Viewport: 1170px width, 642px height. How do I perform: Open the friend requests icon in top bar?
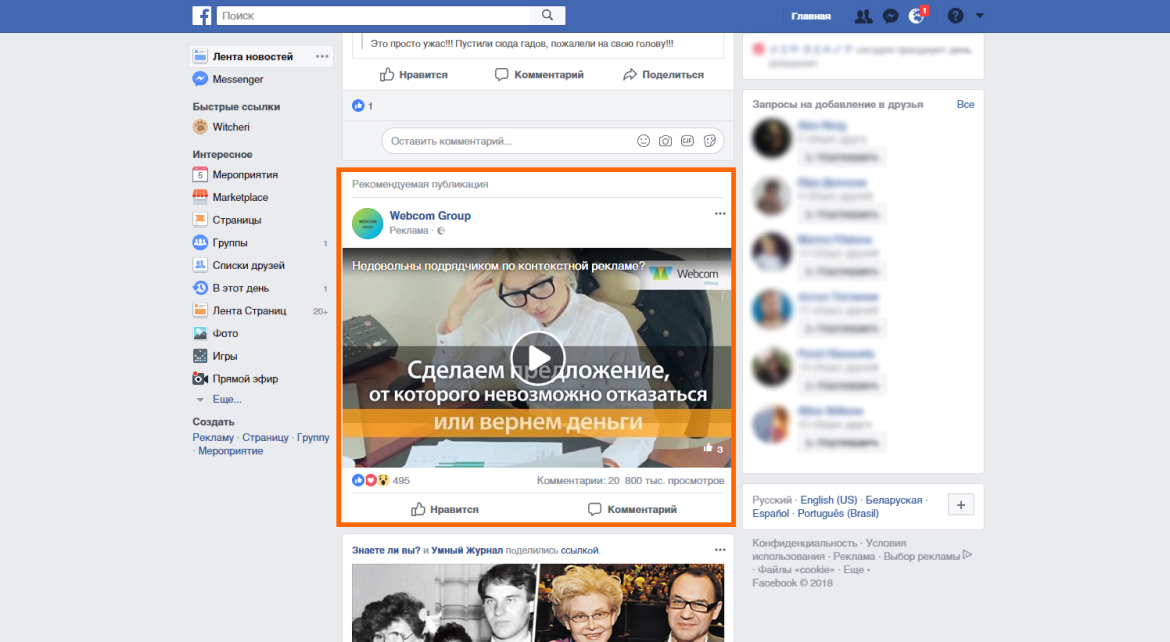tap(863, 16)
